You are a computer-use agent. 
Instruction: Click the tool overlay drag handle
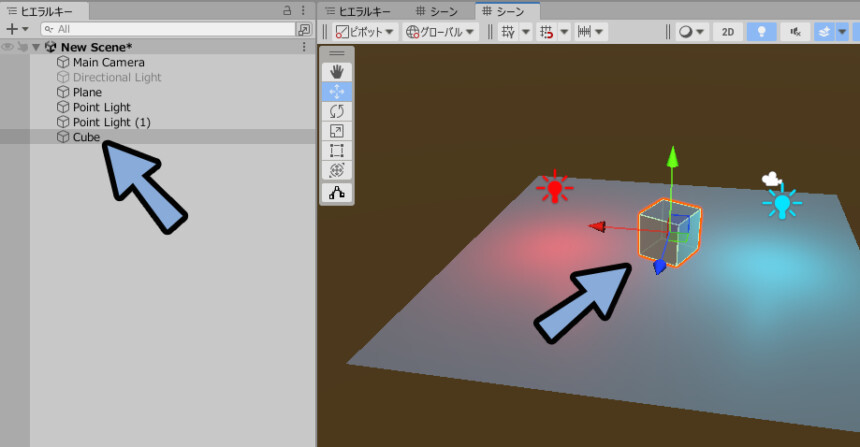click(337, 53)
